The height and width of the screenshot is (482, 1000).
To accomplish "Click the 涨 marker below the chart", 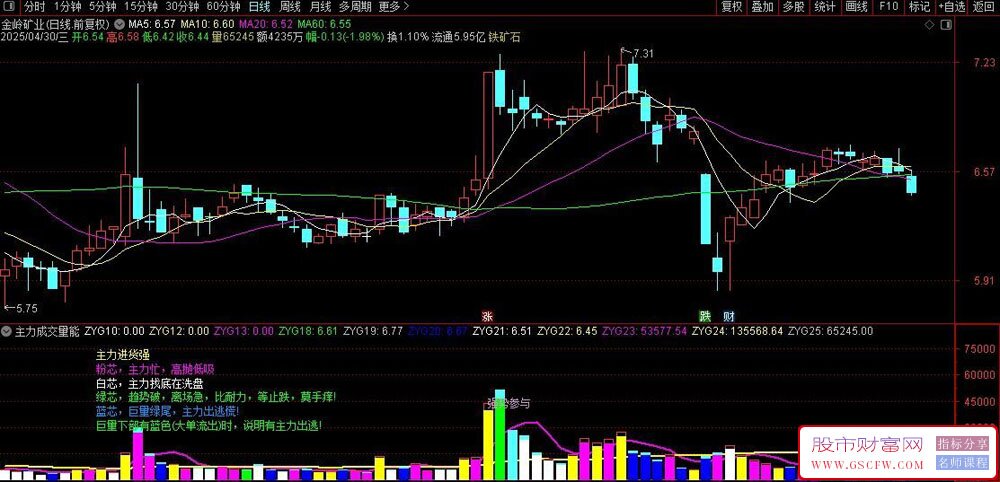I will 487,316.
